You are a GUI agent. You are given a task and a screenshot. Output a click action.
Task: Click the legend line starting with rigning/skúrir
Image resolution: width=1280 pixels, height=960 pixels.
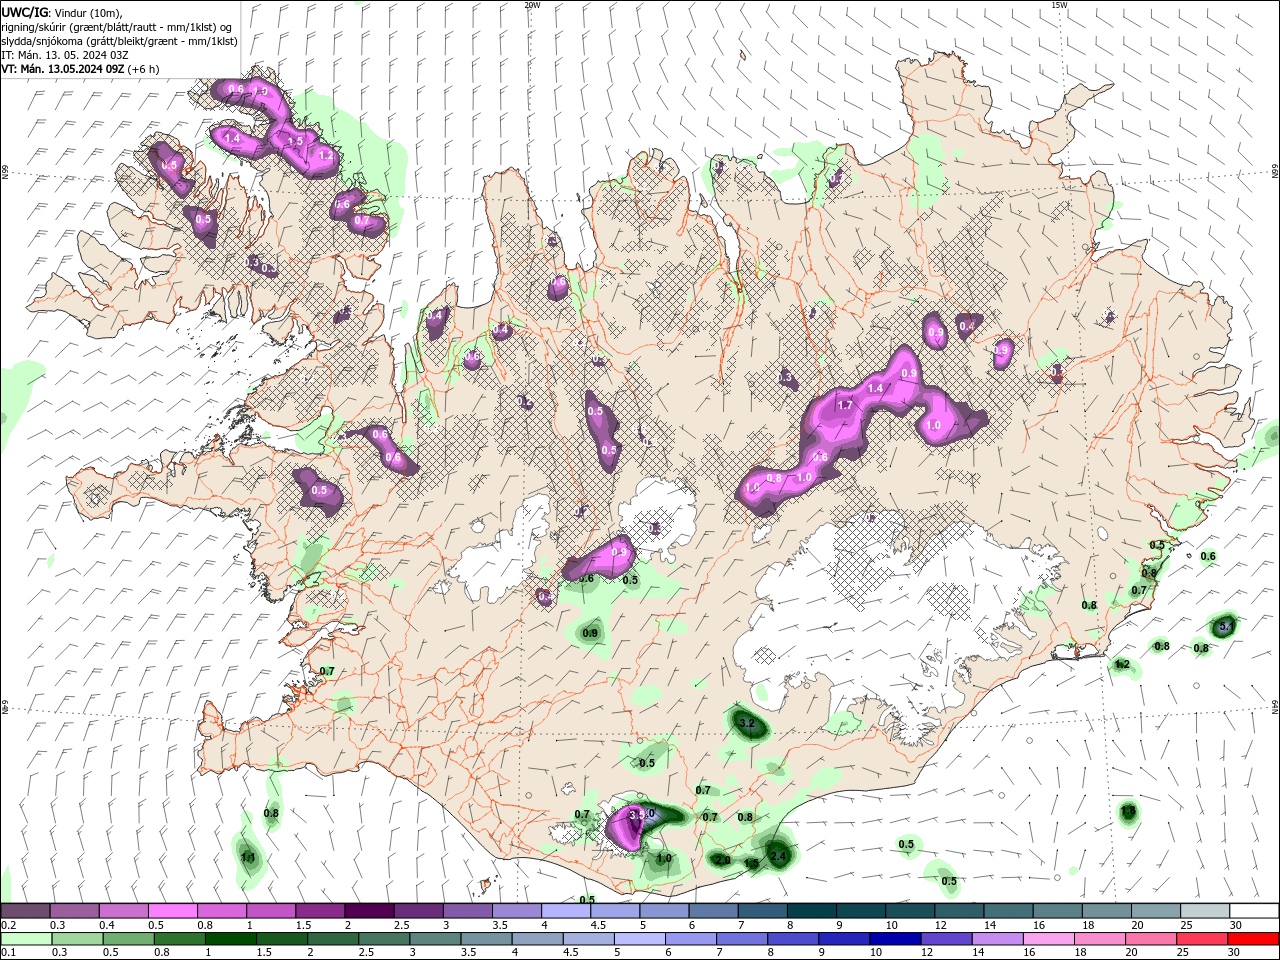(118, 26)
